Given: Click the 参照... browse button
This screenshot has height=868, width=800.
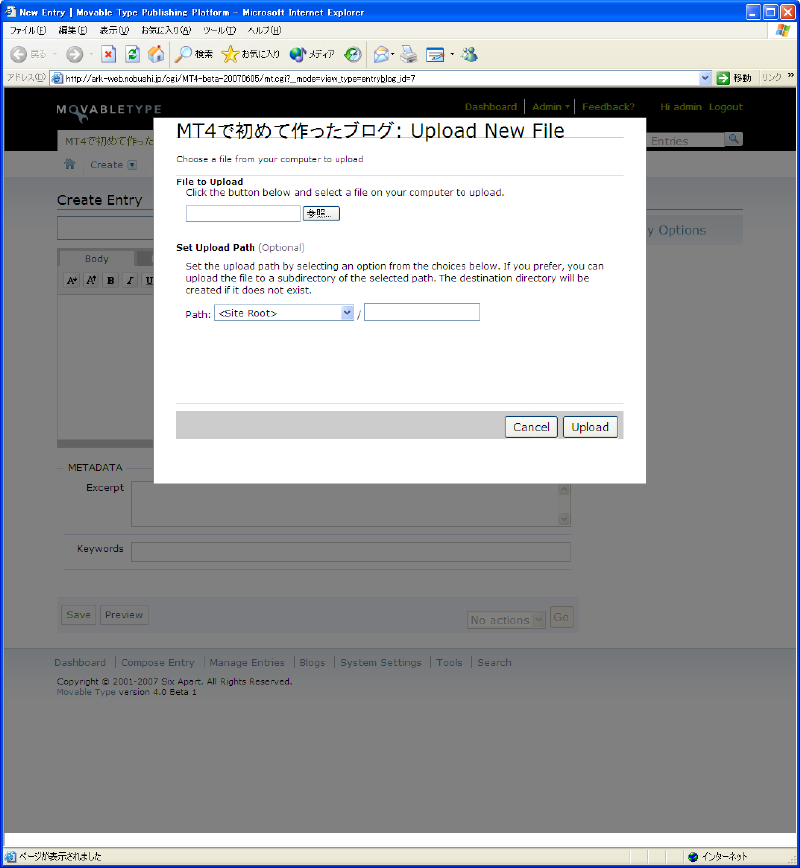Looking at the screenshot, I should [321, 213].
